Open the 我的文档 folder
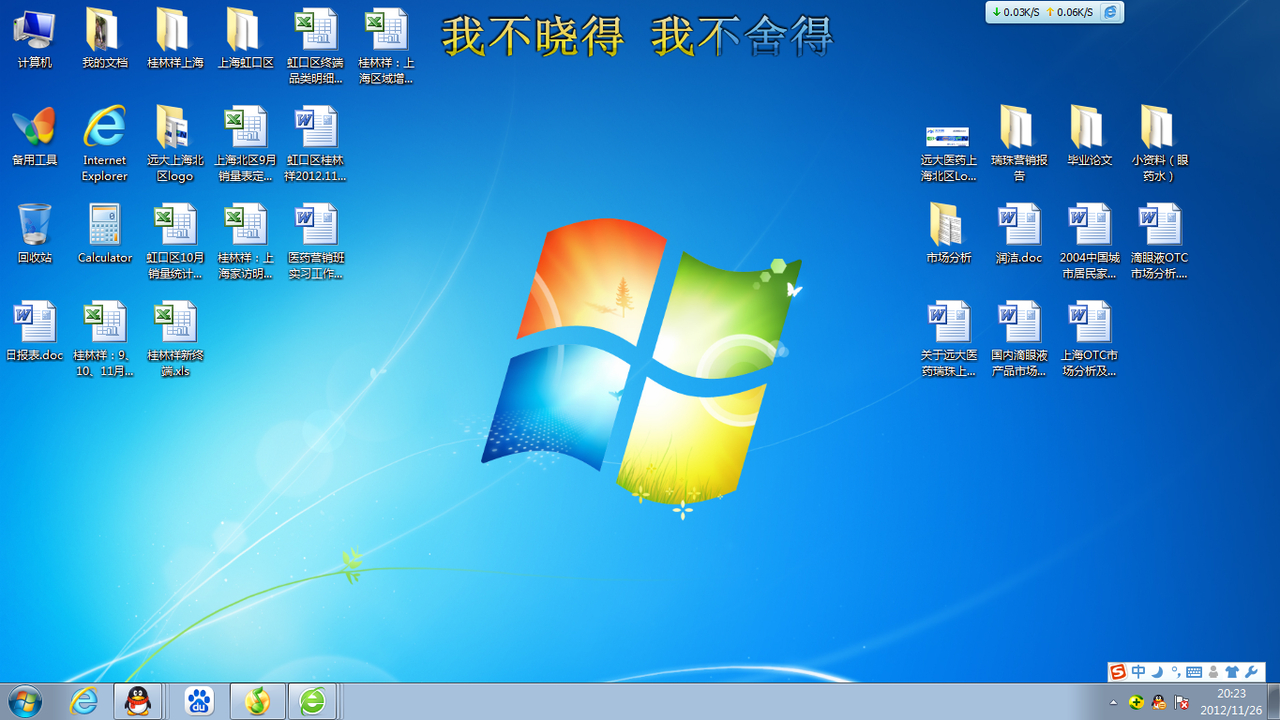The width and height of the screenshot is (1280, 720). 105,39
